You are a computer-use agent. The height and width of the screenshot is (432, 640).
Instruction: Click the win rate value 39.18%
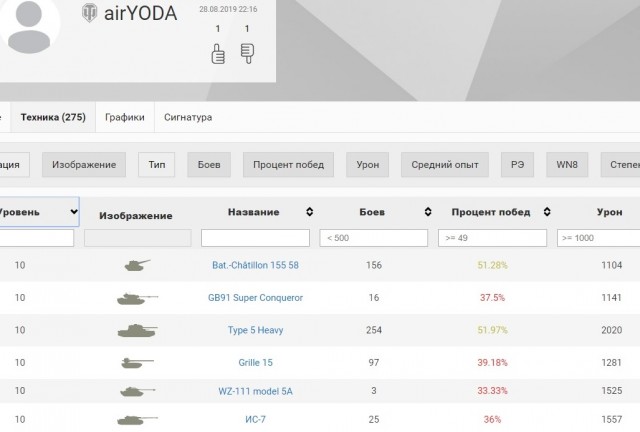[x=493, y=363]
